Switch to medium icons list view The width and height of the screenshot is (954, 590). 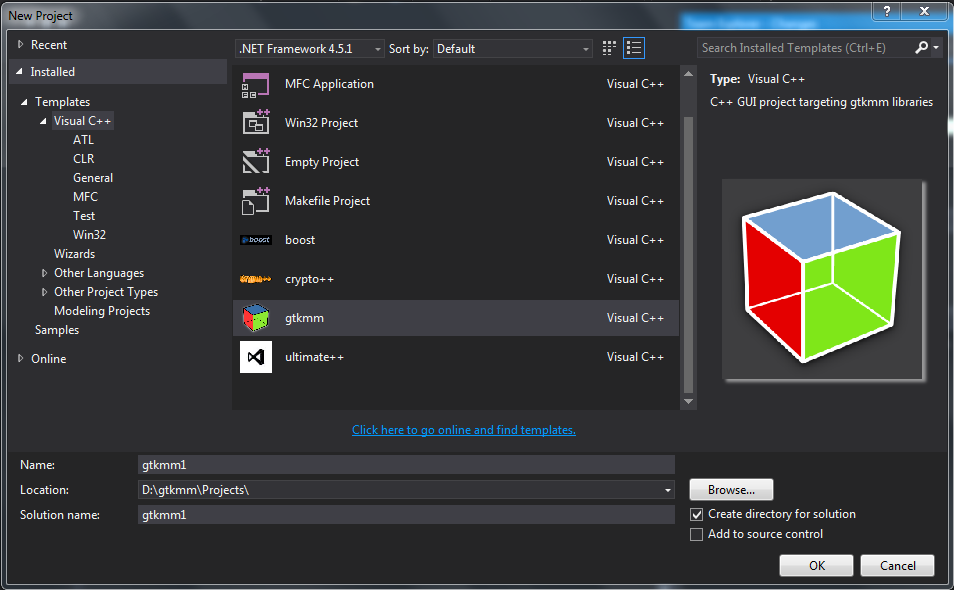[634, 48]
